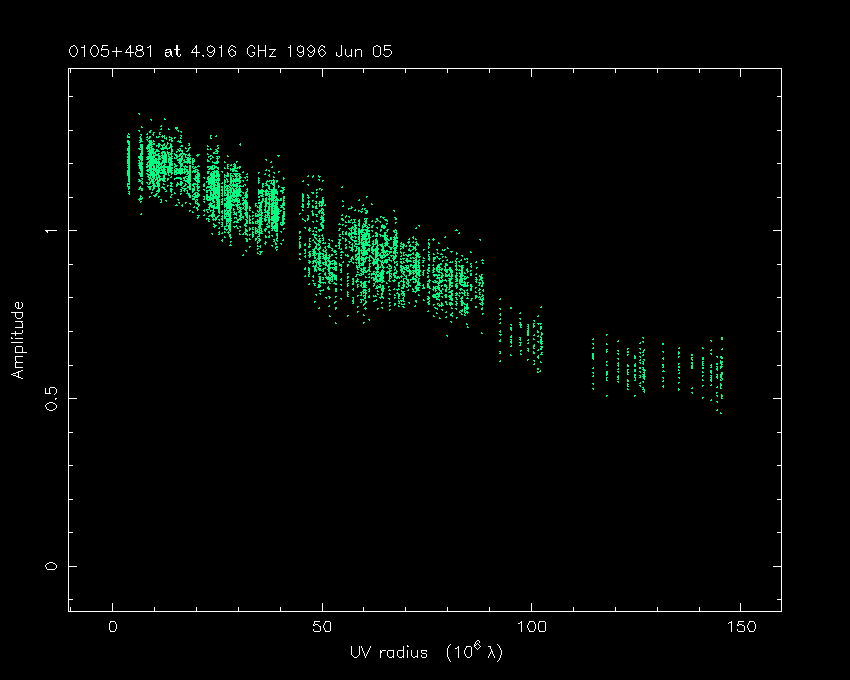Click the x-axis tick label "150"

(x=740, y=627)
